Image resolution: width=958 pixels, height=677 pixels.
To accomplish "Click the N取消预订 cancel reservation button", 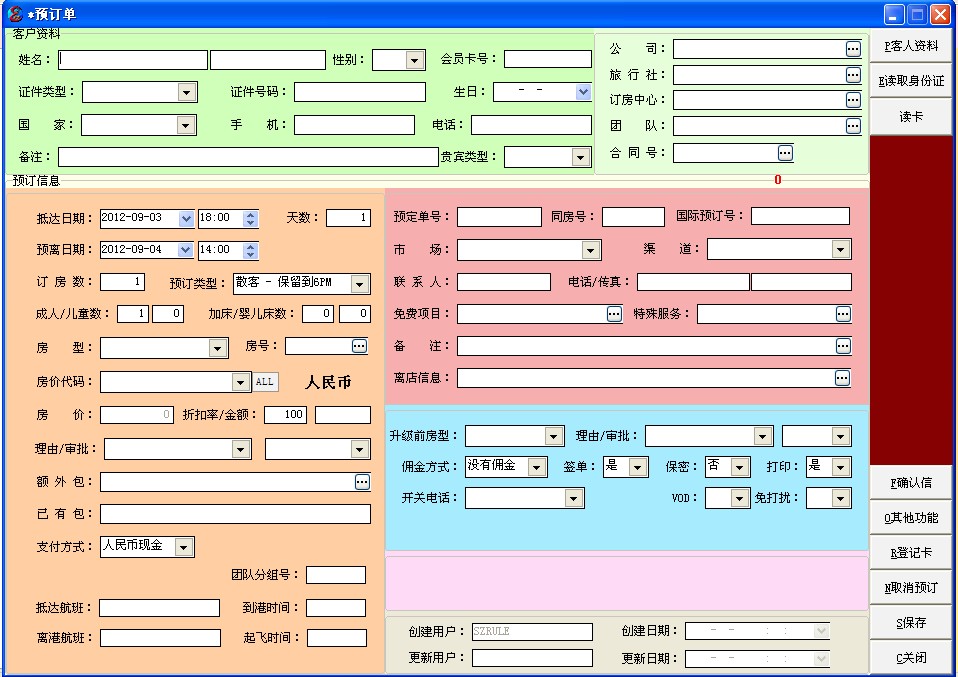I will pyautogui.click(x=910, y=588).
